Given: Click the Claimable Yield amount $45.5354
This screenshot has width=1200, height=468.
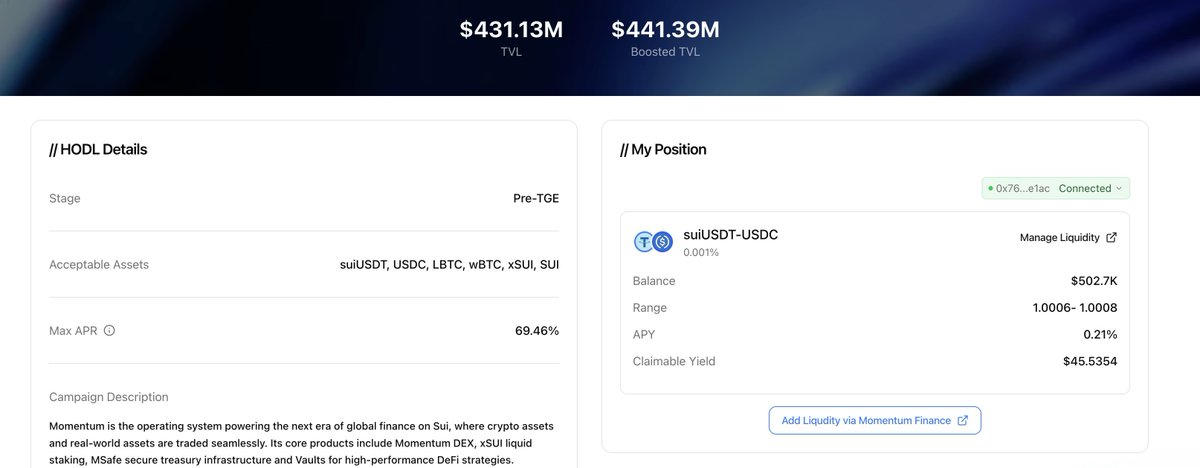Looking at the screenshot, I should 1090,361.
